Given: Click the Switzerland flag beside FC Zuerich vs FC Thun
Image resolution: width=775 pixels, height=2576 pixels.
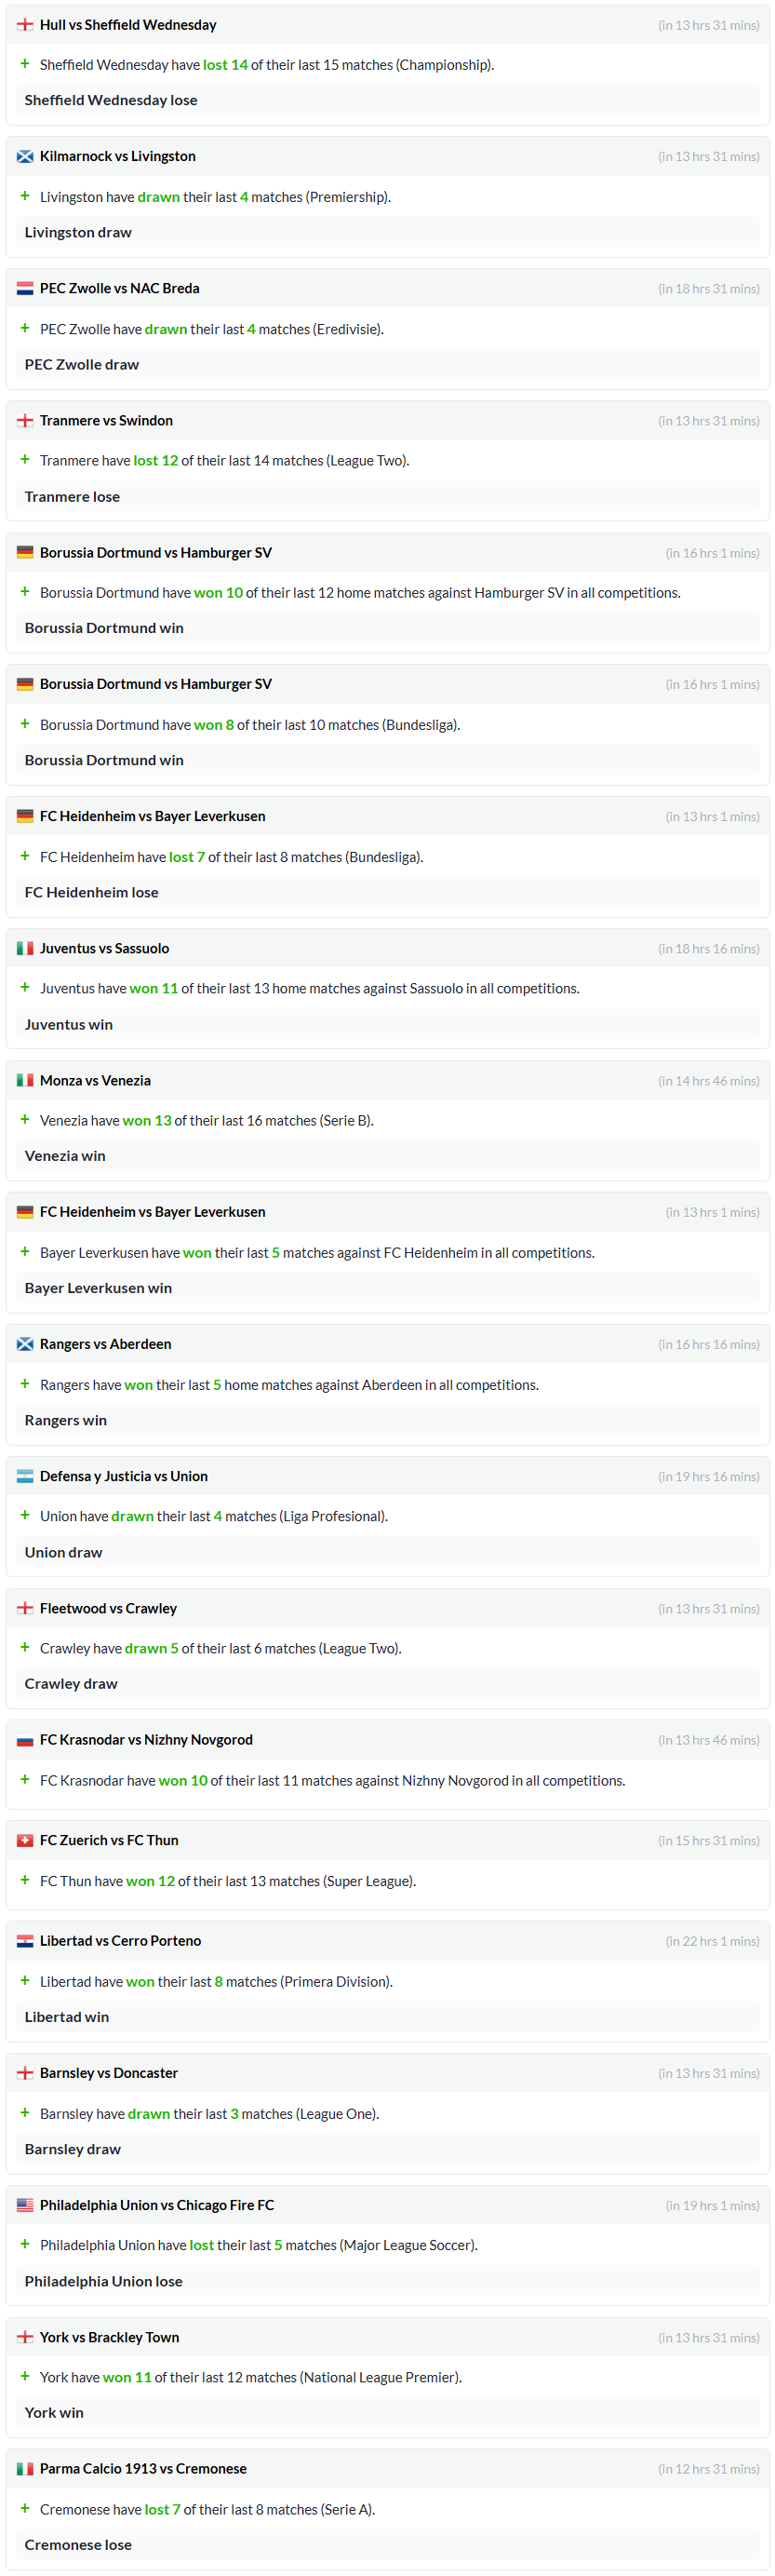Looking at the screenshot, I should (25, 1841).
